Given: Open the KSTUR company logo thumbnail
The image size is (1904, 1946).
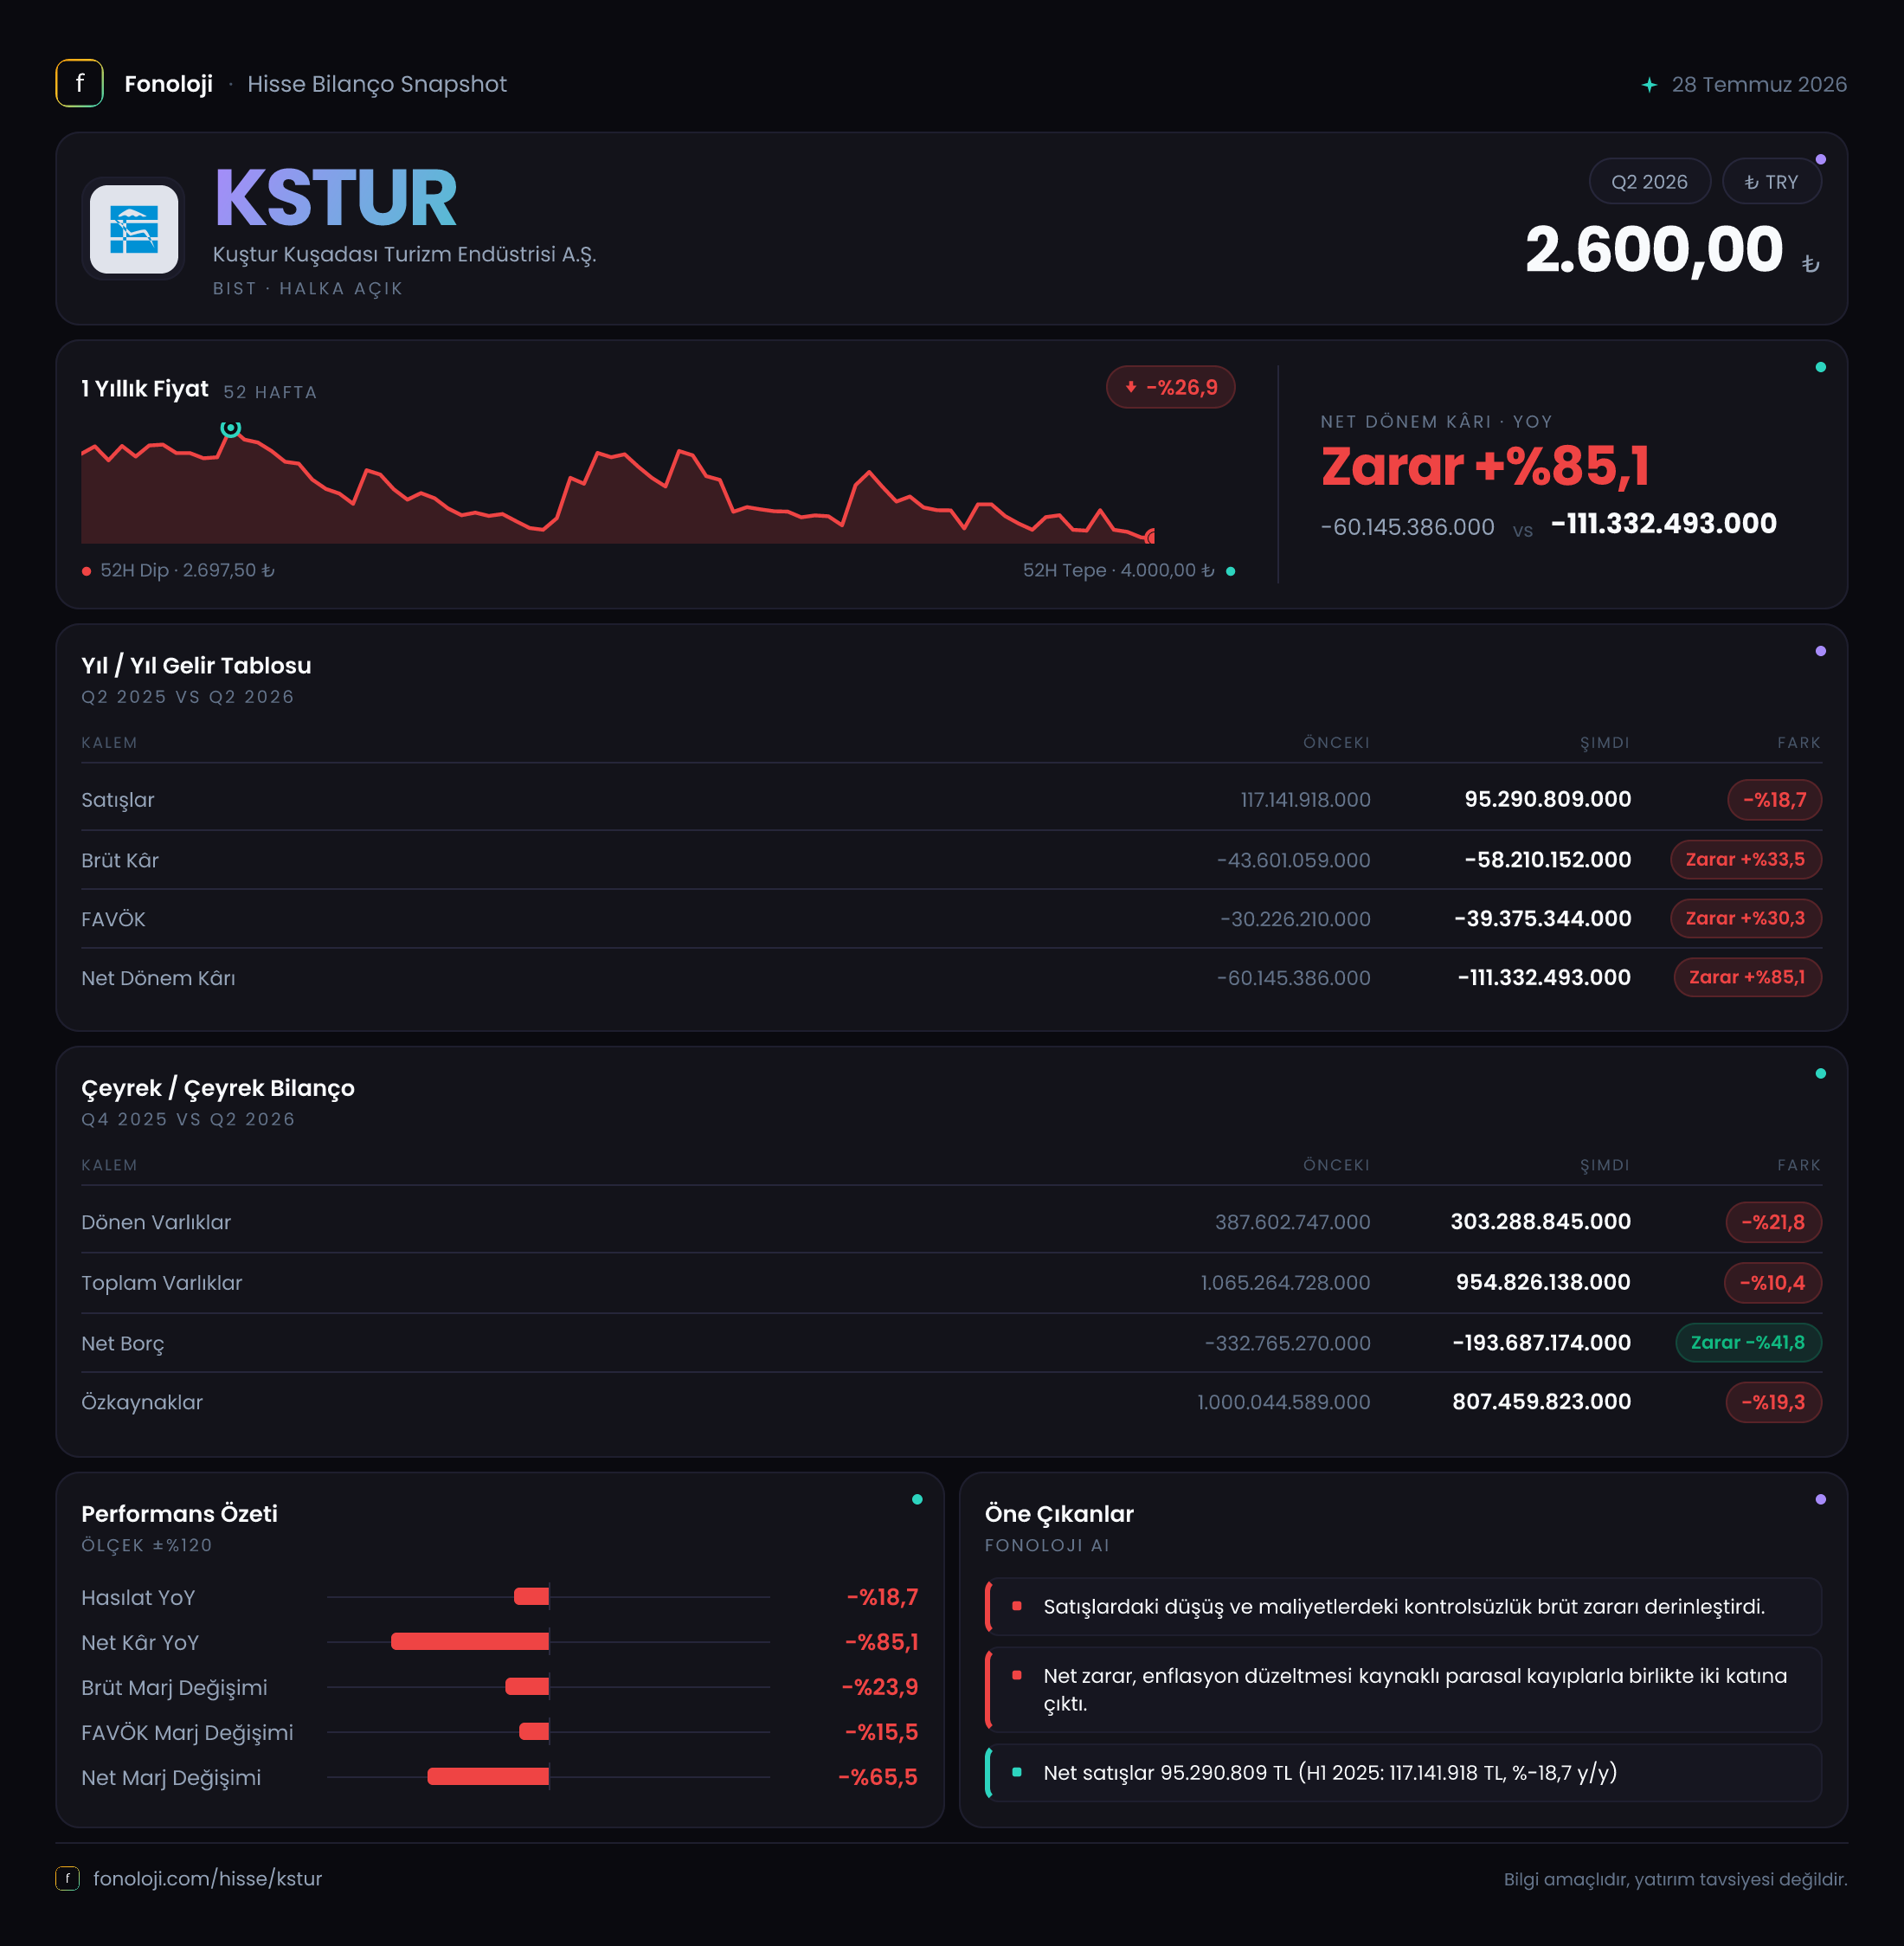Looking at the screenshot, I should coord(134,229).
